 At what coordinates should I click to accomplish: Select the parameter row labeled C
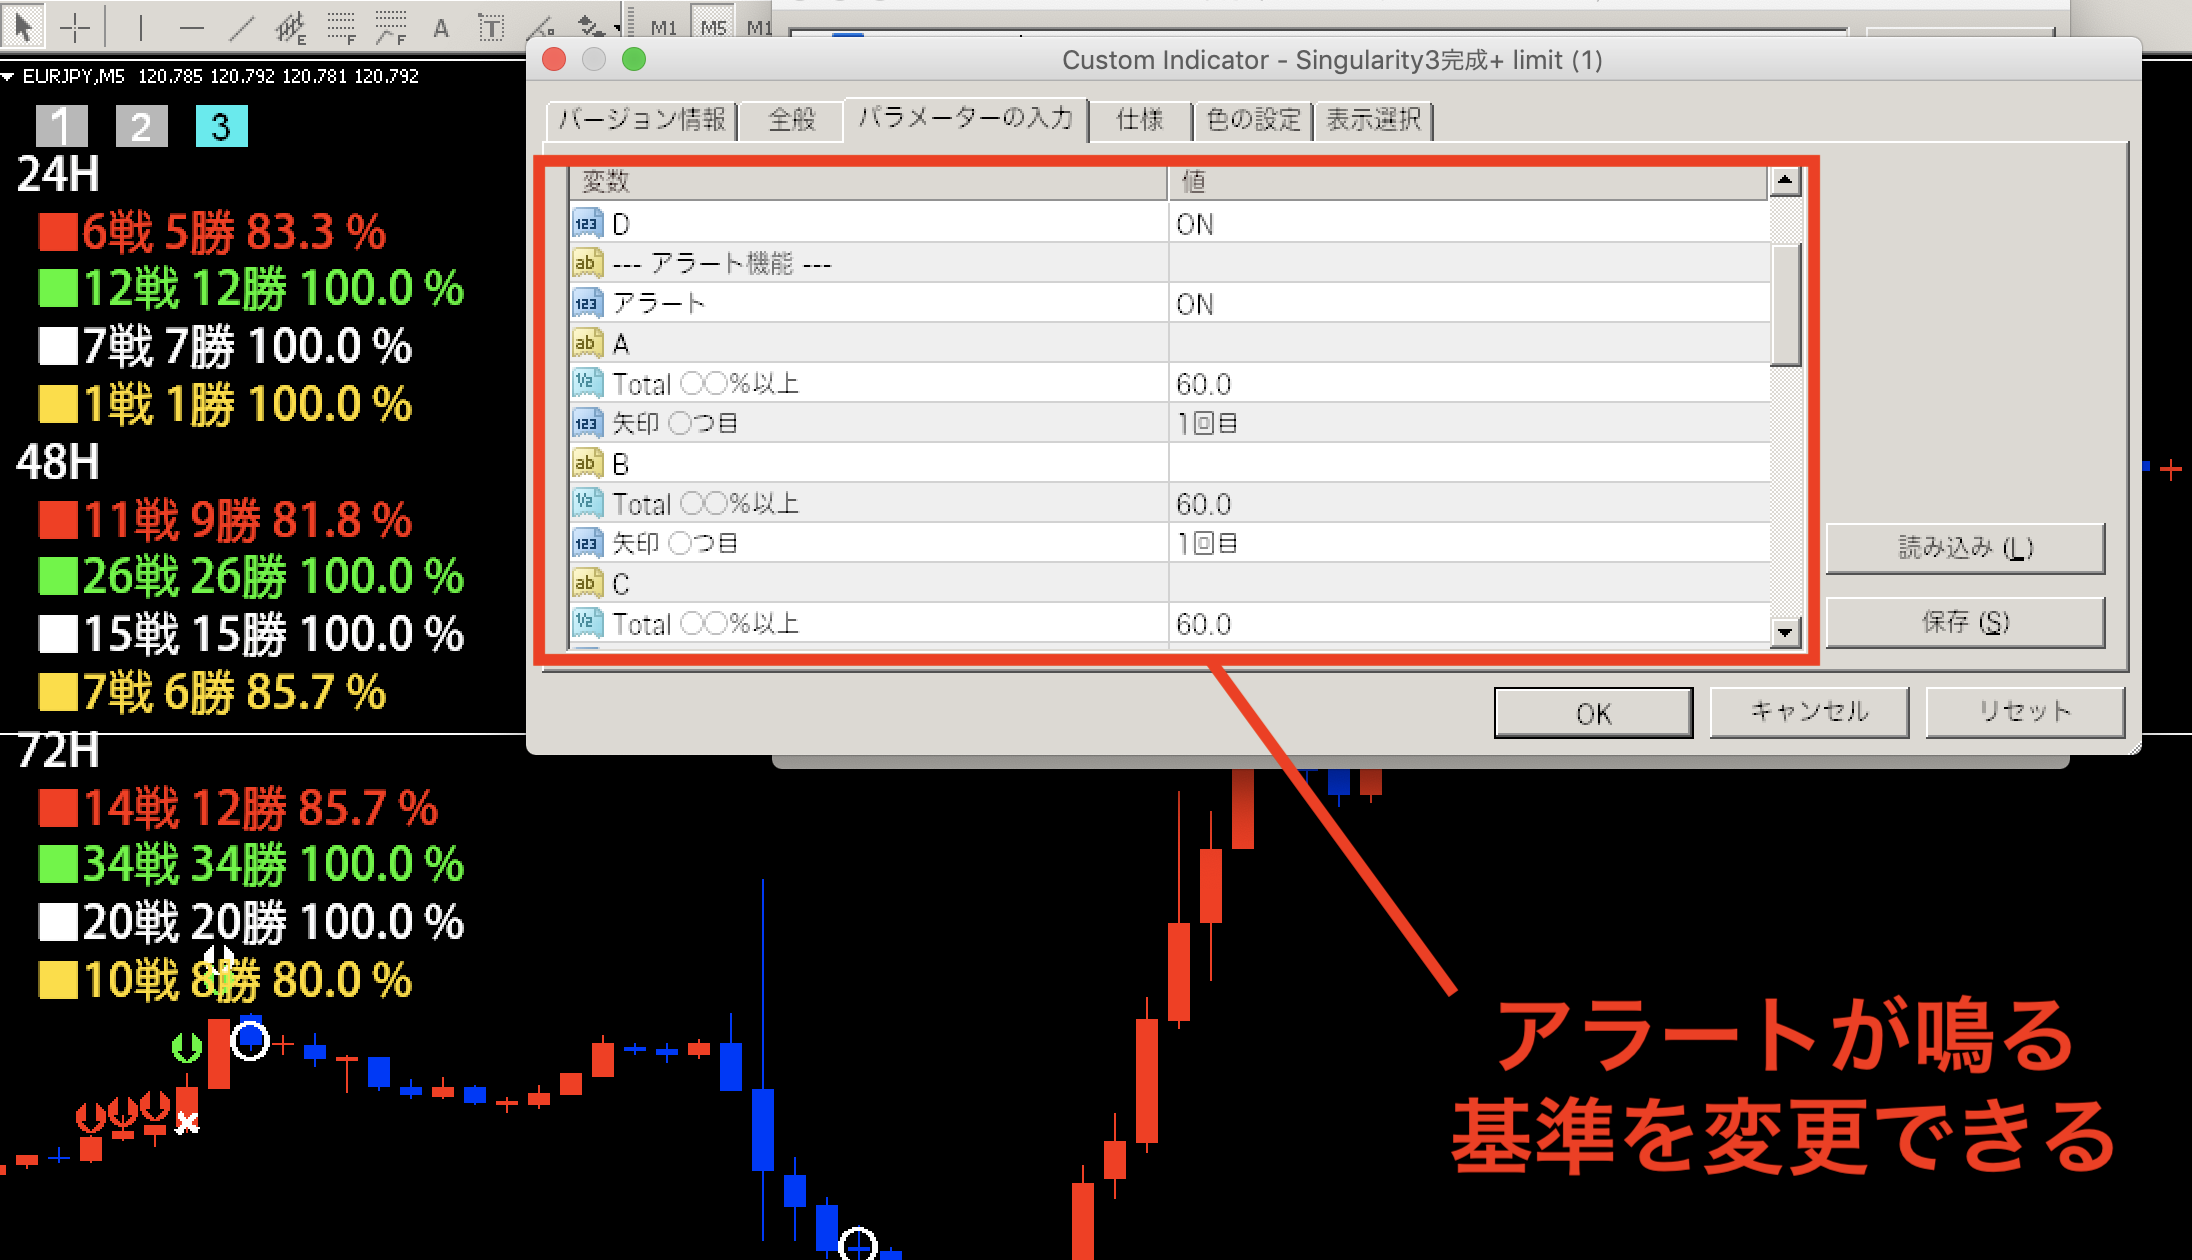click(x=1168, y=584)
